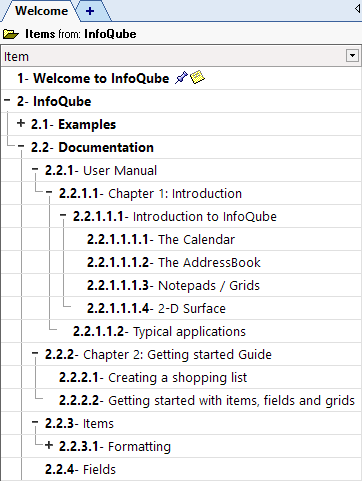
Task: Open the yellow note icon on Welcome item
Action: point(197,77)
